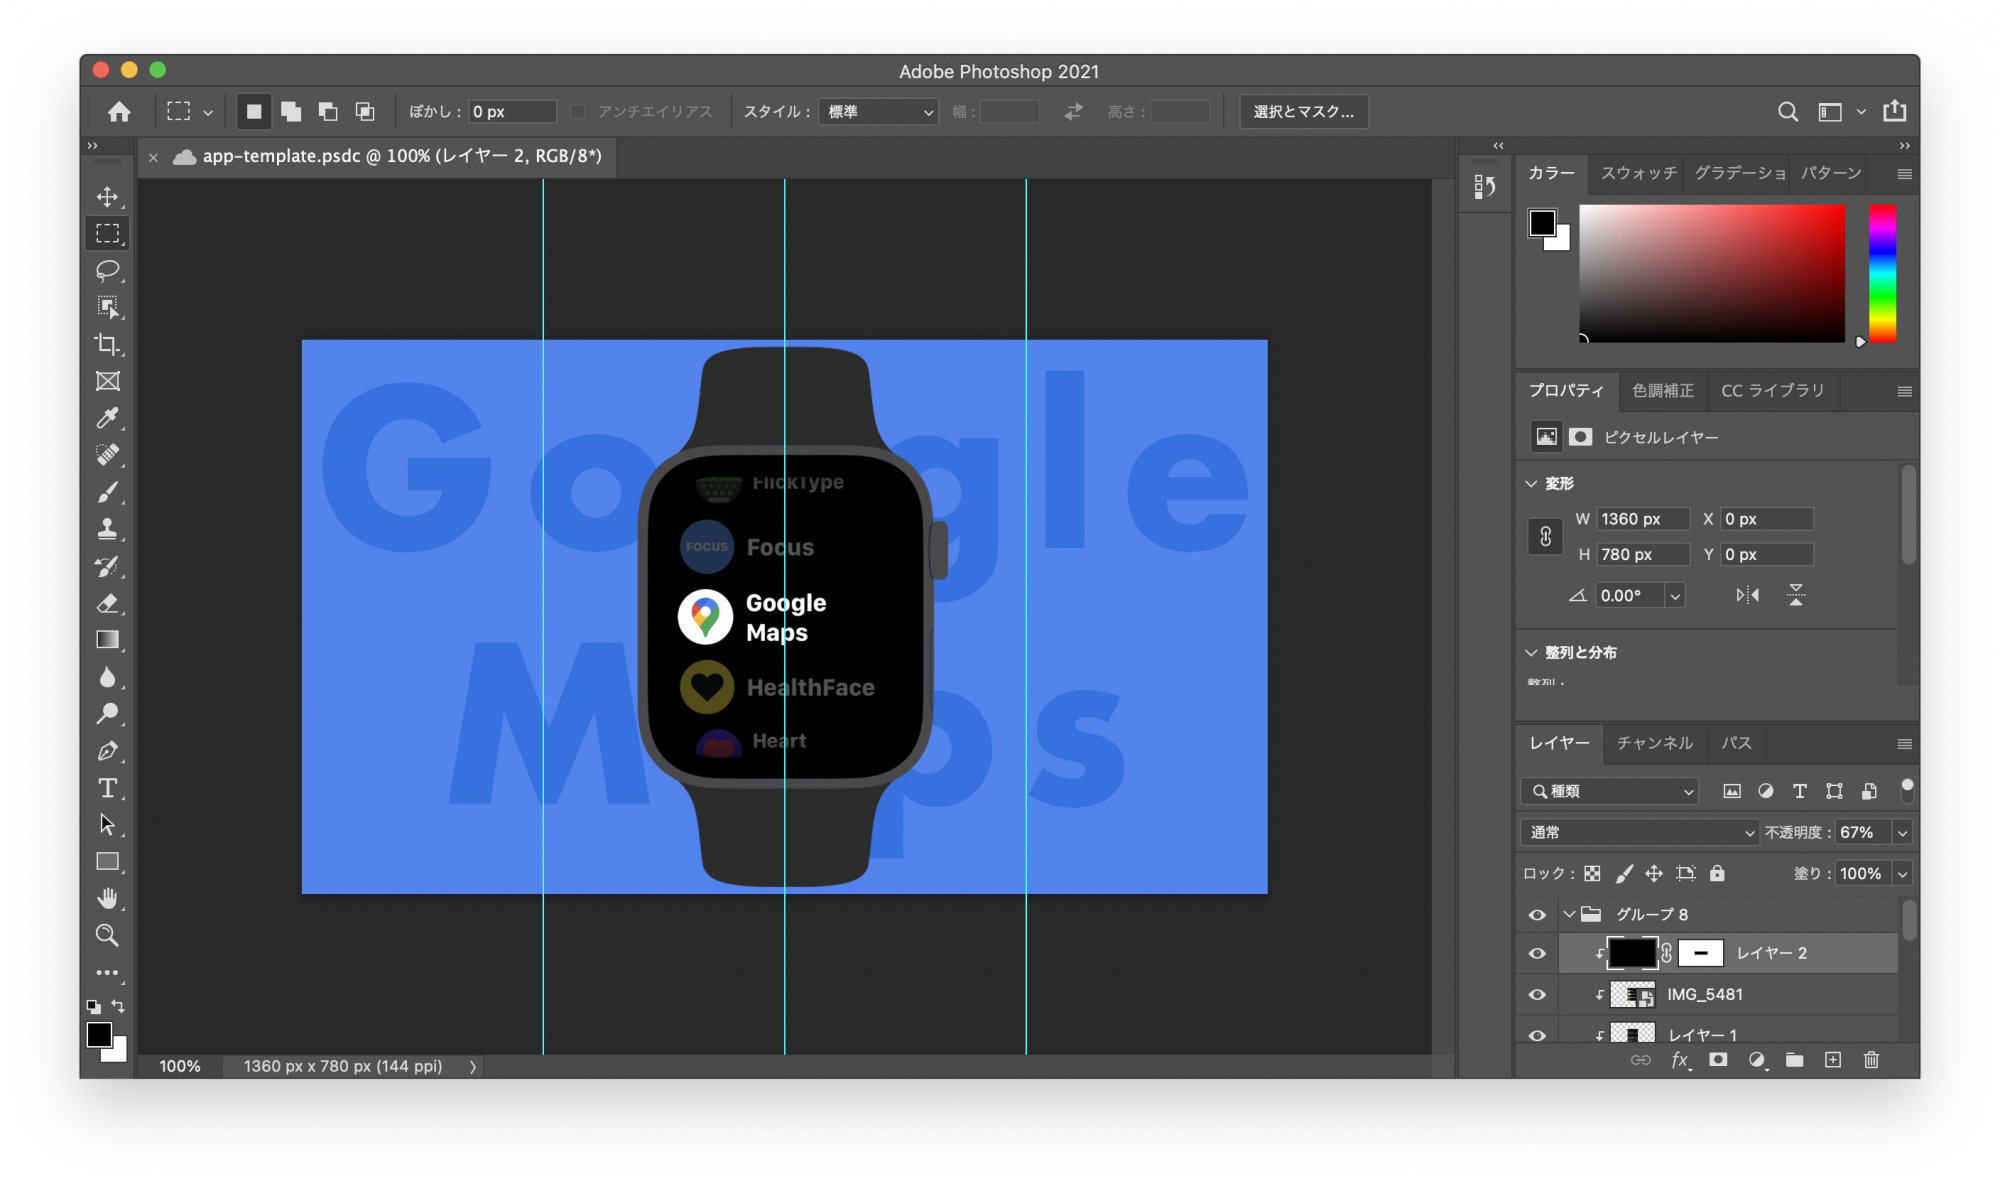2000x1184 pixels.
Task: Select the Horizontal Type tool
Action: 107,788
